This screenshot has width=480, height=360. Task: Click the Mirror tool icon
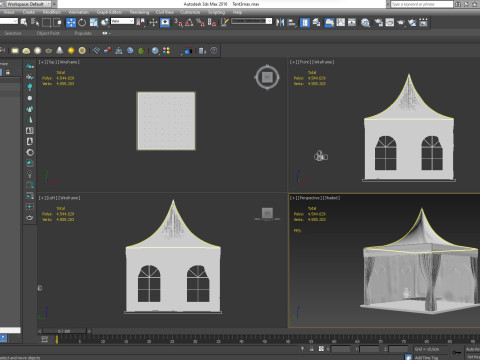(x=280, y=22)
